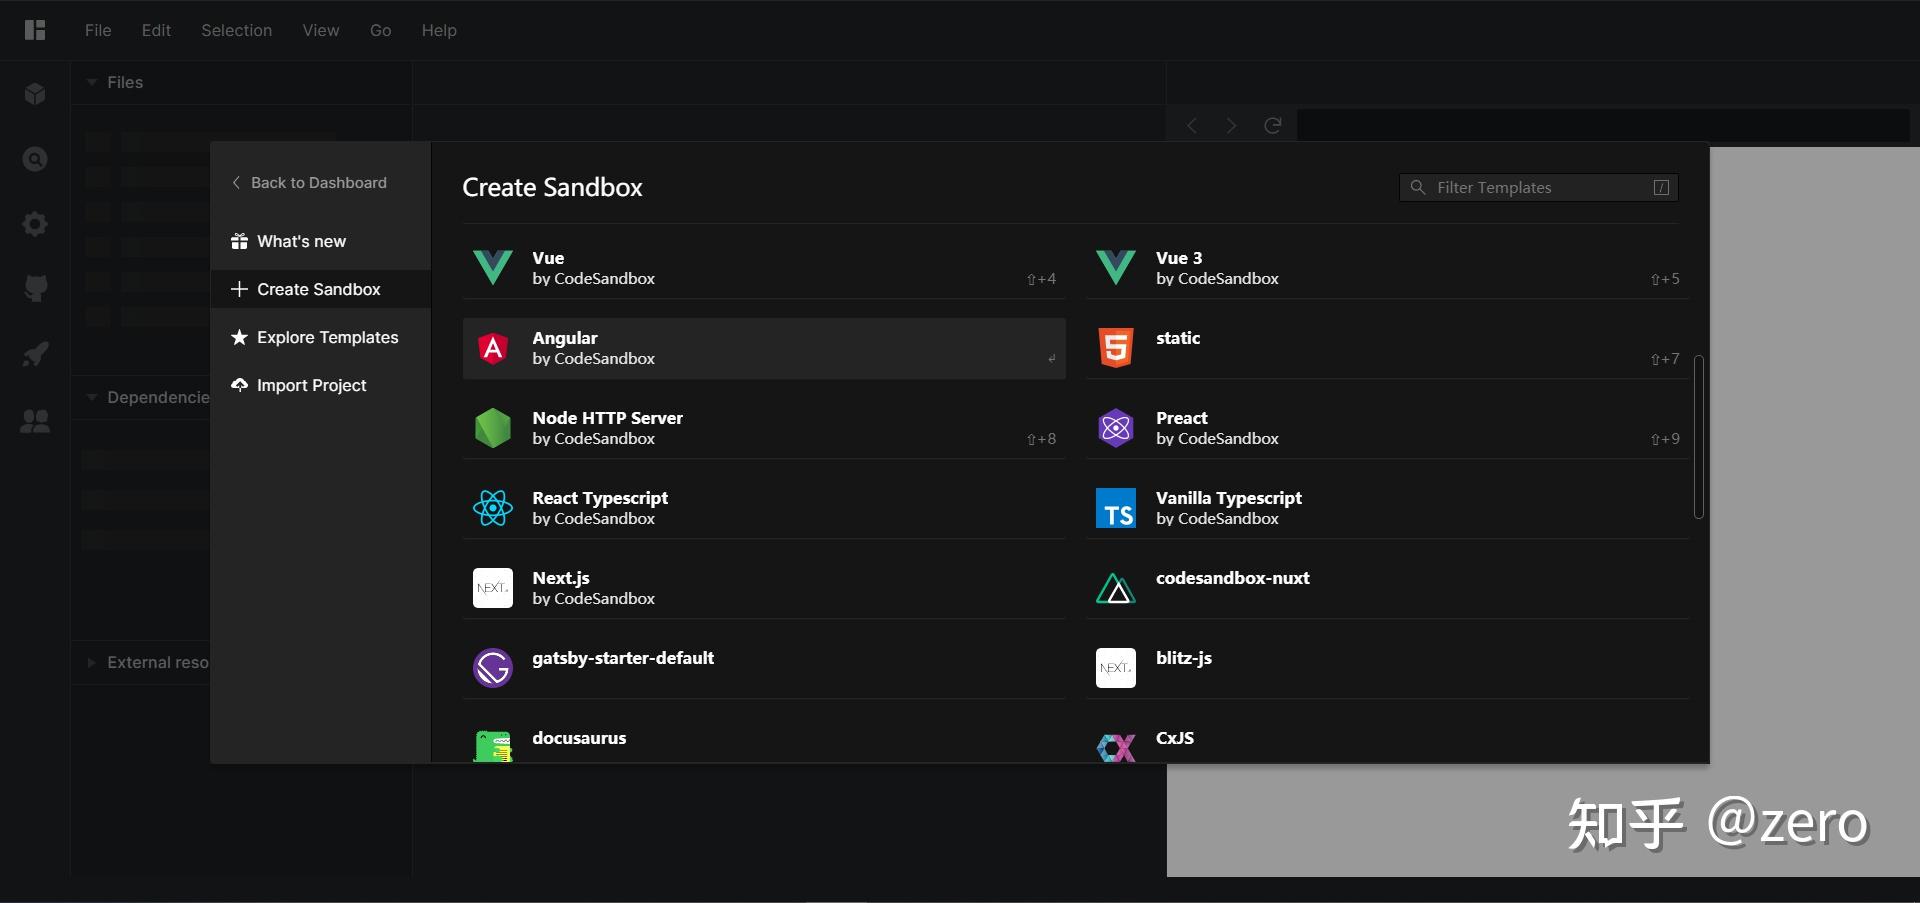Click the template list scrollbar
This screenshot has height=903, width=1920.
point(1699,437)
